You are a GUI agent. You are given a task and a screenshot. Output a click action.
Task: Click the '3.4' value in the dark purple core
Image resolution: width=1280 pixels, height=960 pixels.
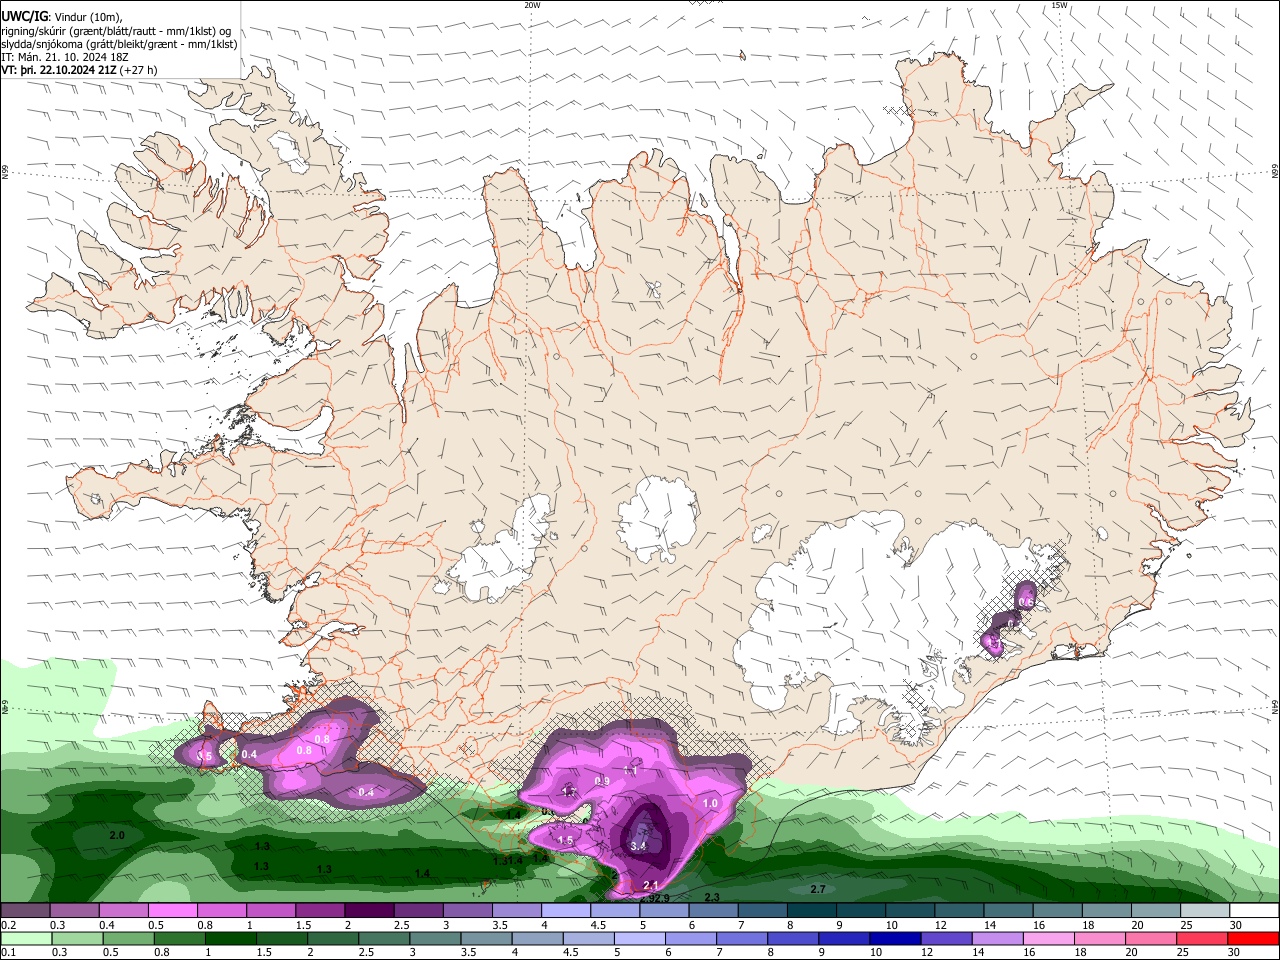(639, 846)
